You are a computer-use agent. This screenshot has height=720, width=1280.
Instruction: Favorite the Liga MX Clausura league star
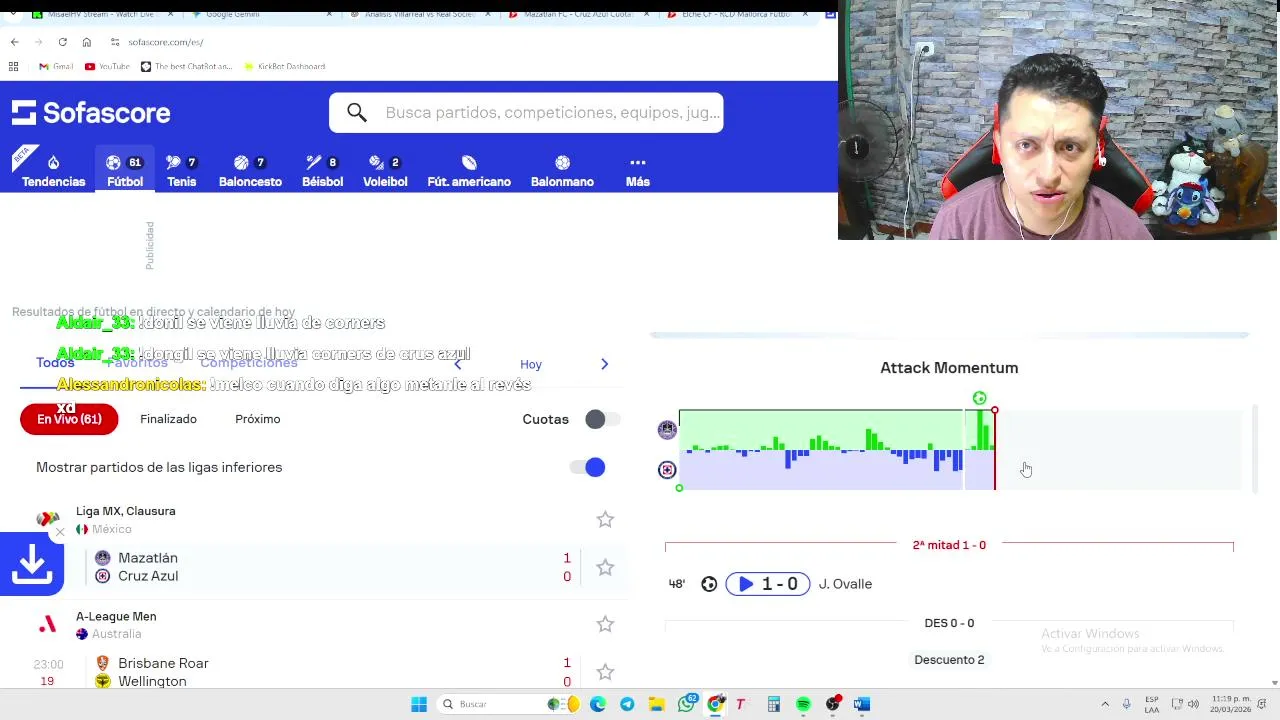605,519
